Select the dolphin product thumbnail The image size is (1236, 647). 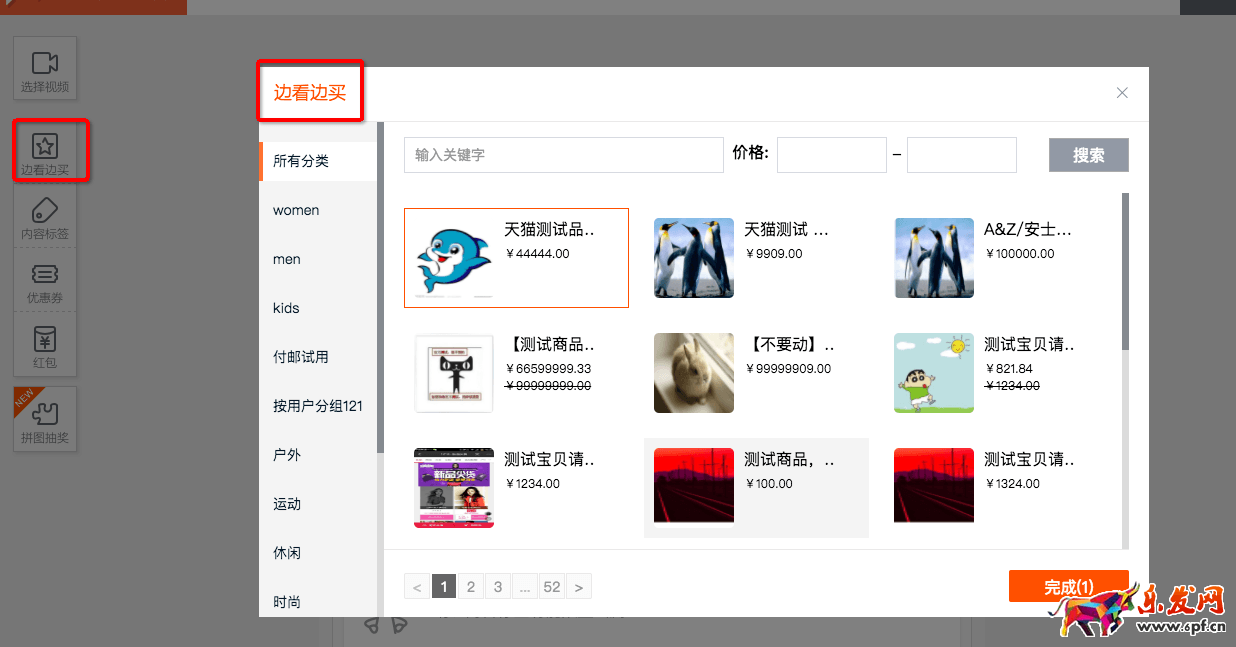454,258
